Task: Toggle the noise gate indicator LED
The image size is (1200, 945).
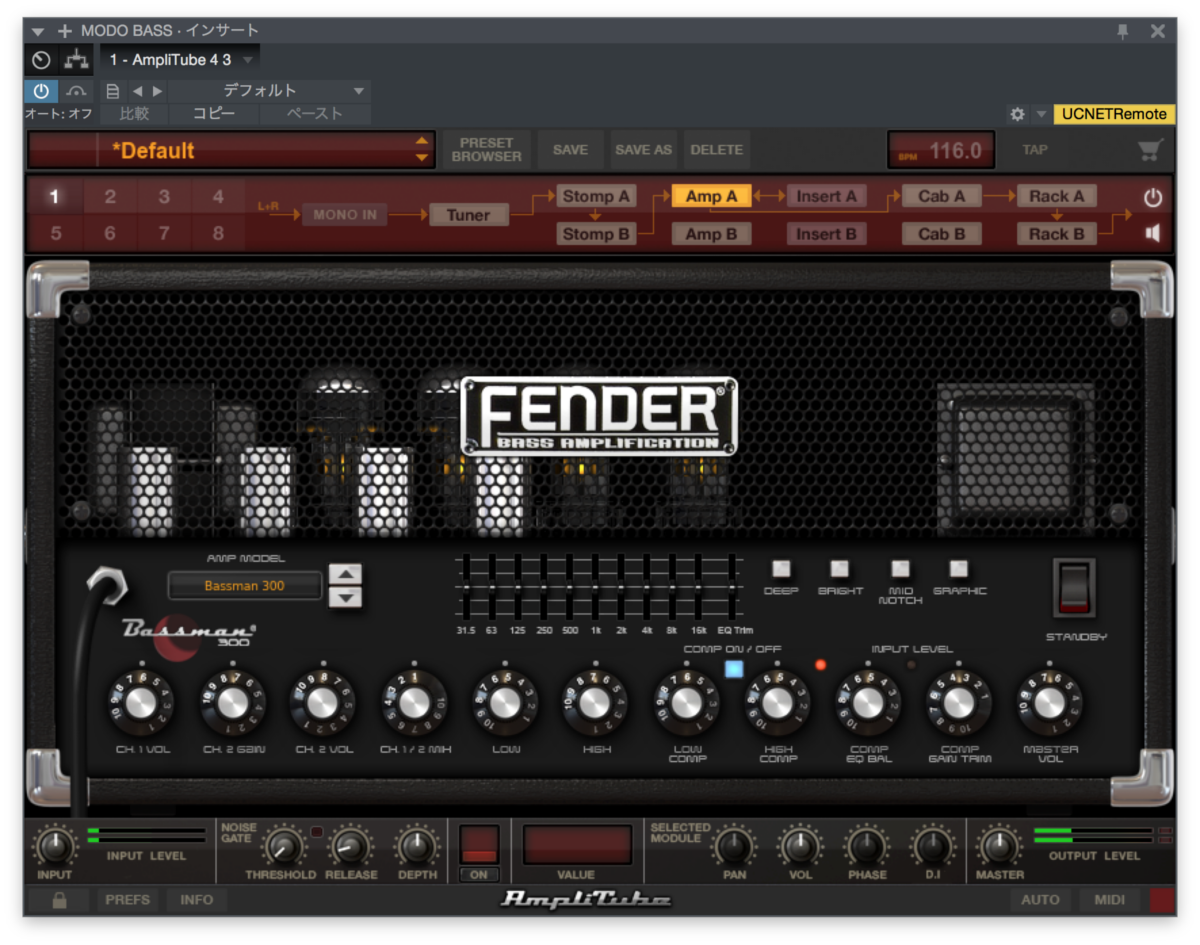Action: 318,831
